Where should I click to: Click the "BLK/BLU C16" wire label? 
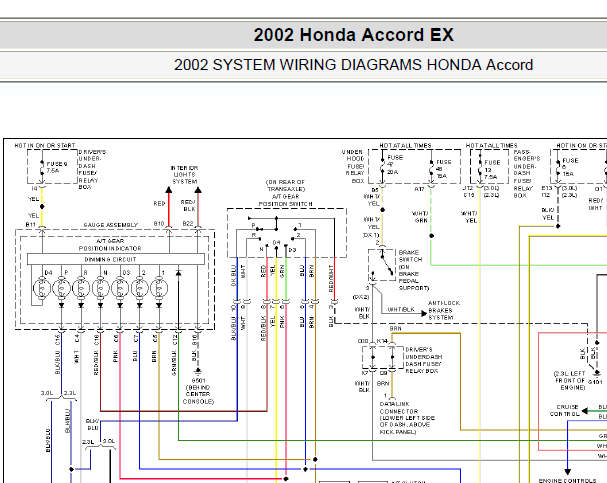pyautogui.click(x=58, y=355)
